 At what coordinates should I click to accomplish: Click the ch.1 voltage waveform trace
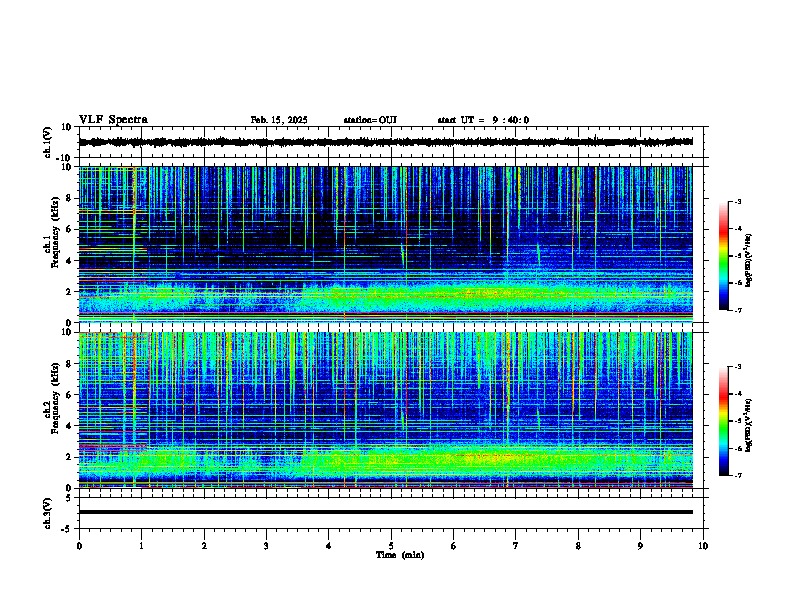(385, 142)
